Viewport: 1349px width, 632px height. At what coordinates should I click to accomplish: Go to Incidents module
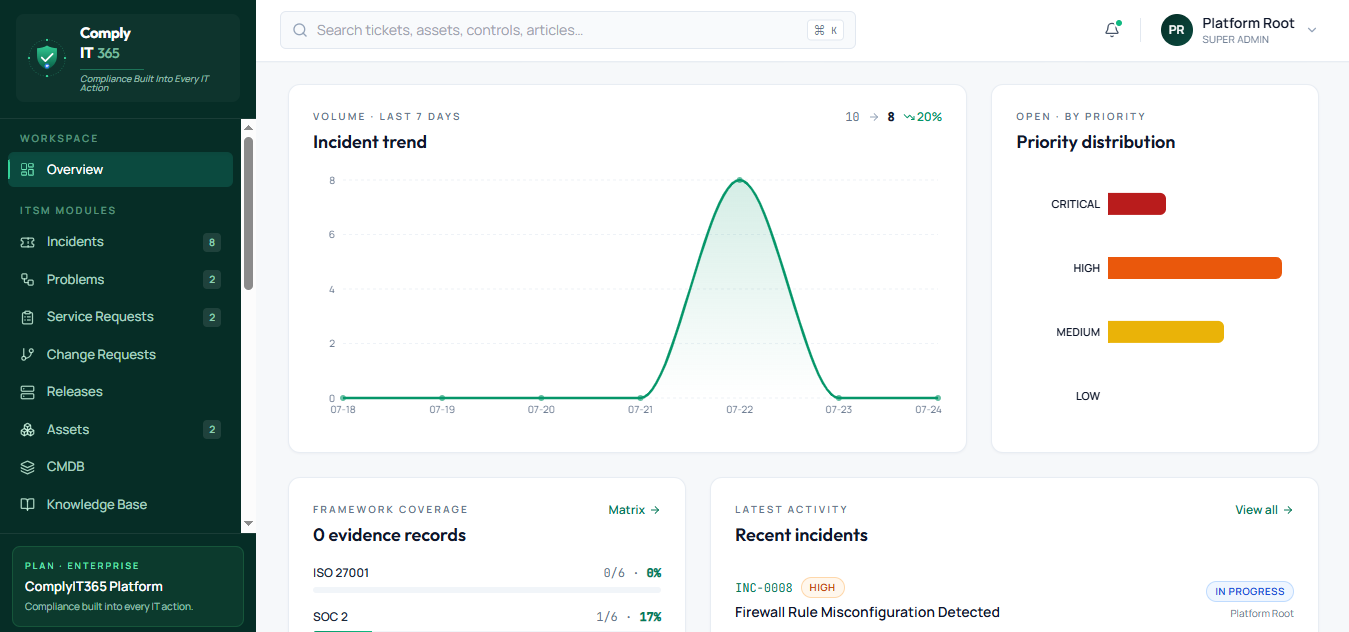(x=120, y=242)
